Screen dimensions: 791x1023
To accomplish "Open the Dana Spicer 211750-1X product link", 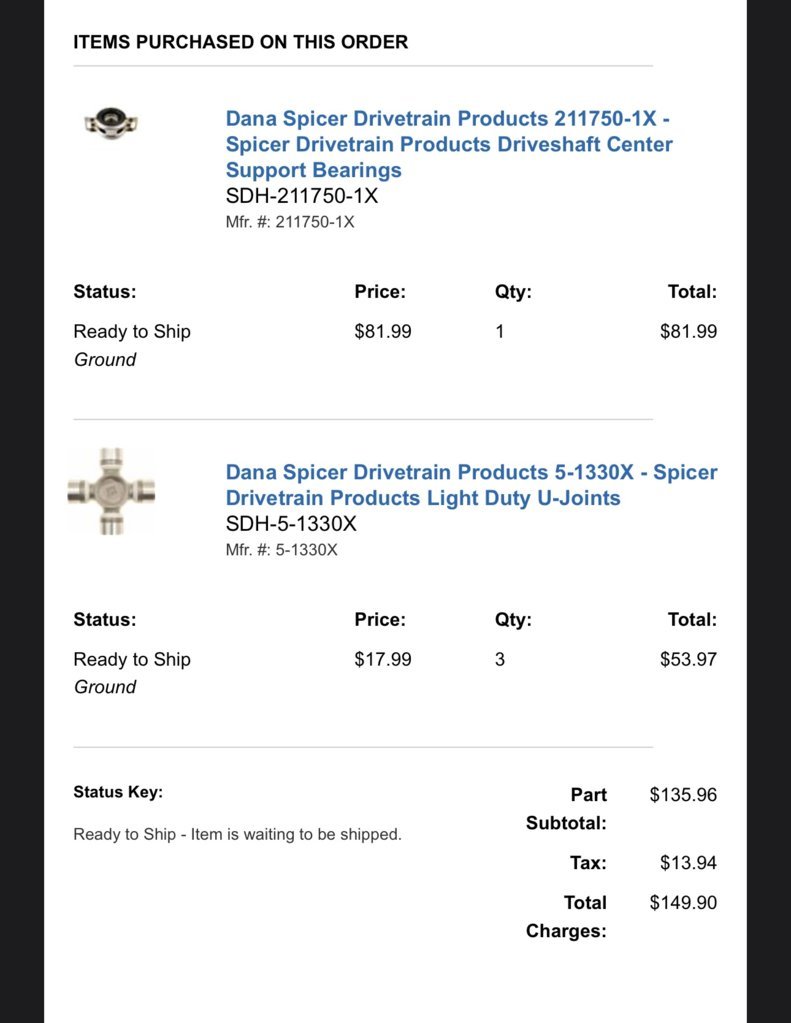I will coord(449,144).
